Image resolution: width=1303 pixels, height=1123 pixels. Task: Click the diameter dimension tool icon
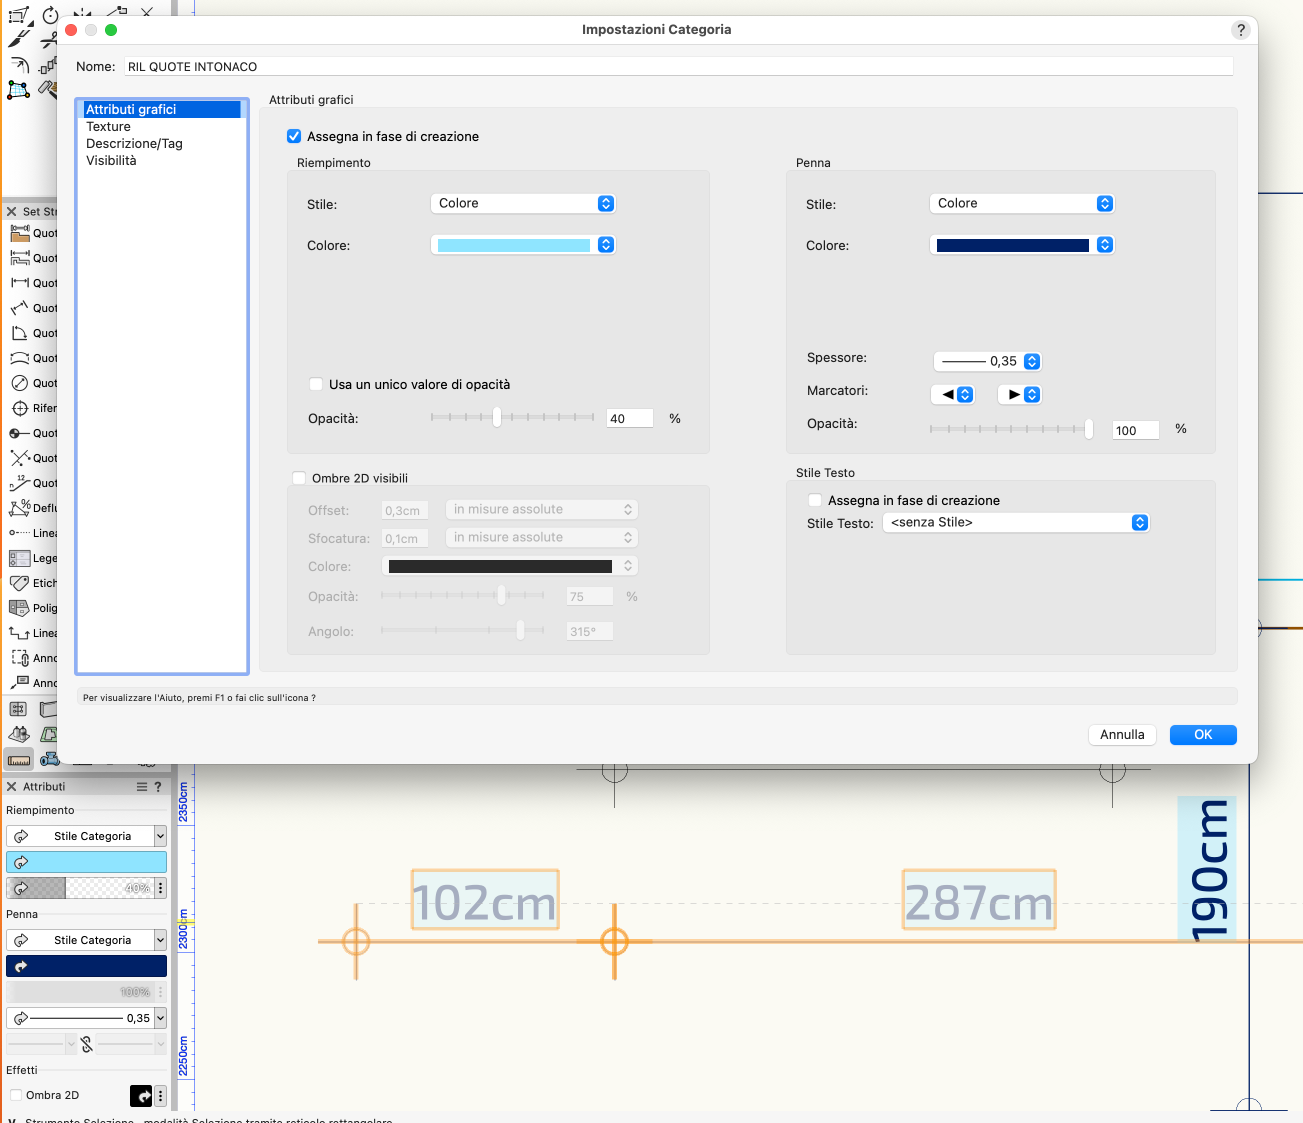[19, 383]
